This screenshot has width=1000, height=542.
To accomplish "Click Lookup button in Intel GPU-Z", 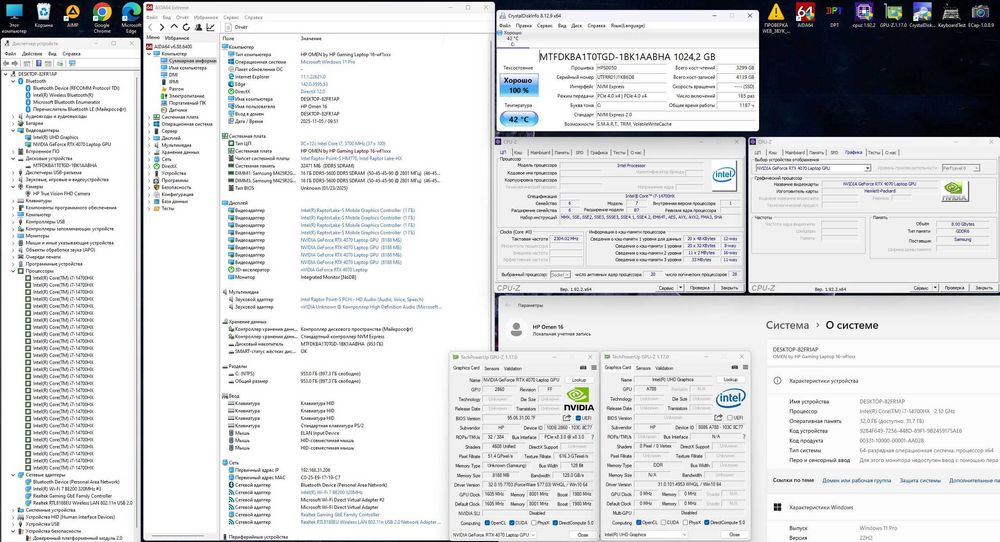I will [730, 379].
